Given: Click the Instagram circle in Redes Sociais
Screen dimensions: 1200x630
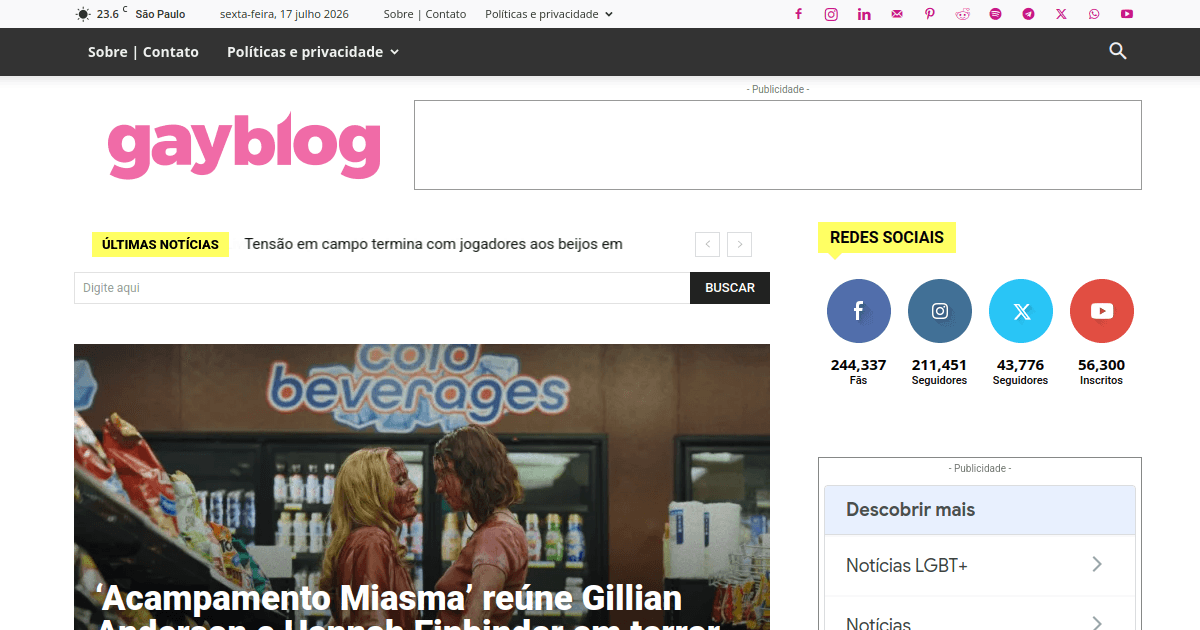Looking at the screenshot, I should coord(940,311).
